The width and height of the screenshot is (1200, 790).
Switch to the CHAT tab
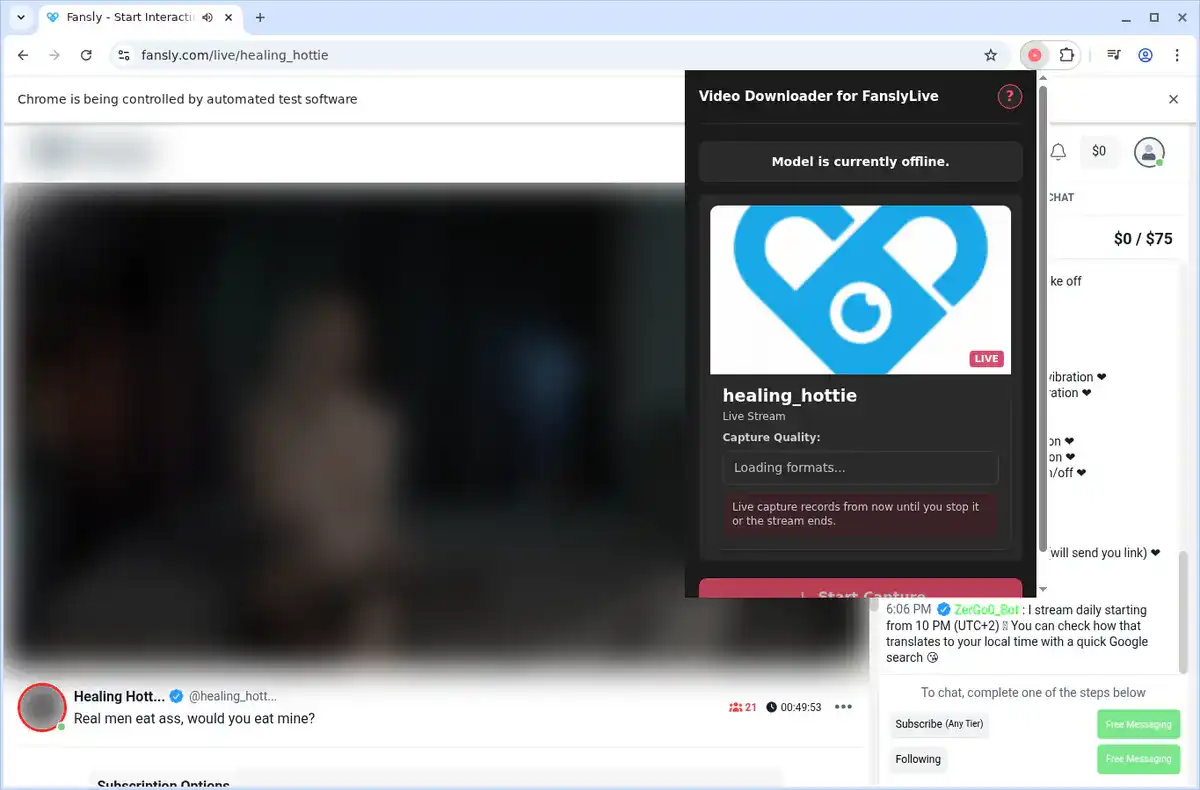click(x=1060, y=197)
